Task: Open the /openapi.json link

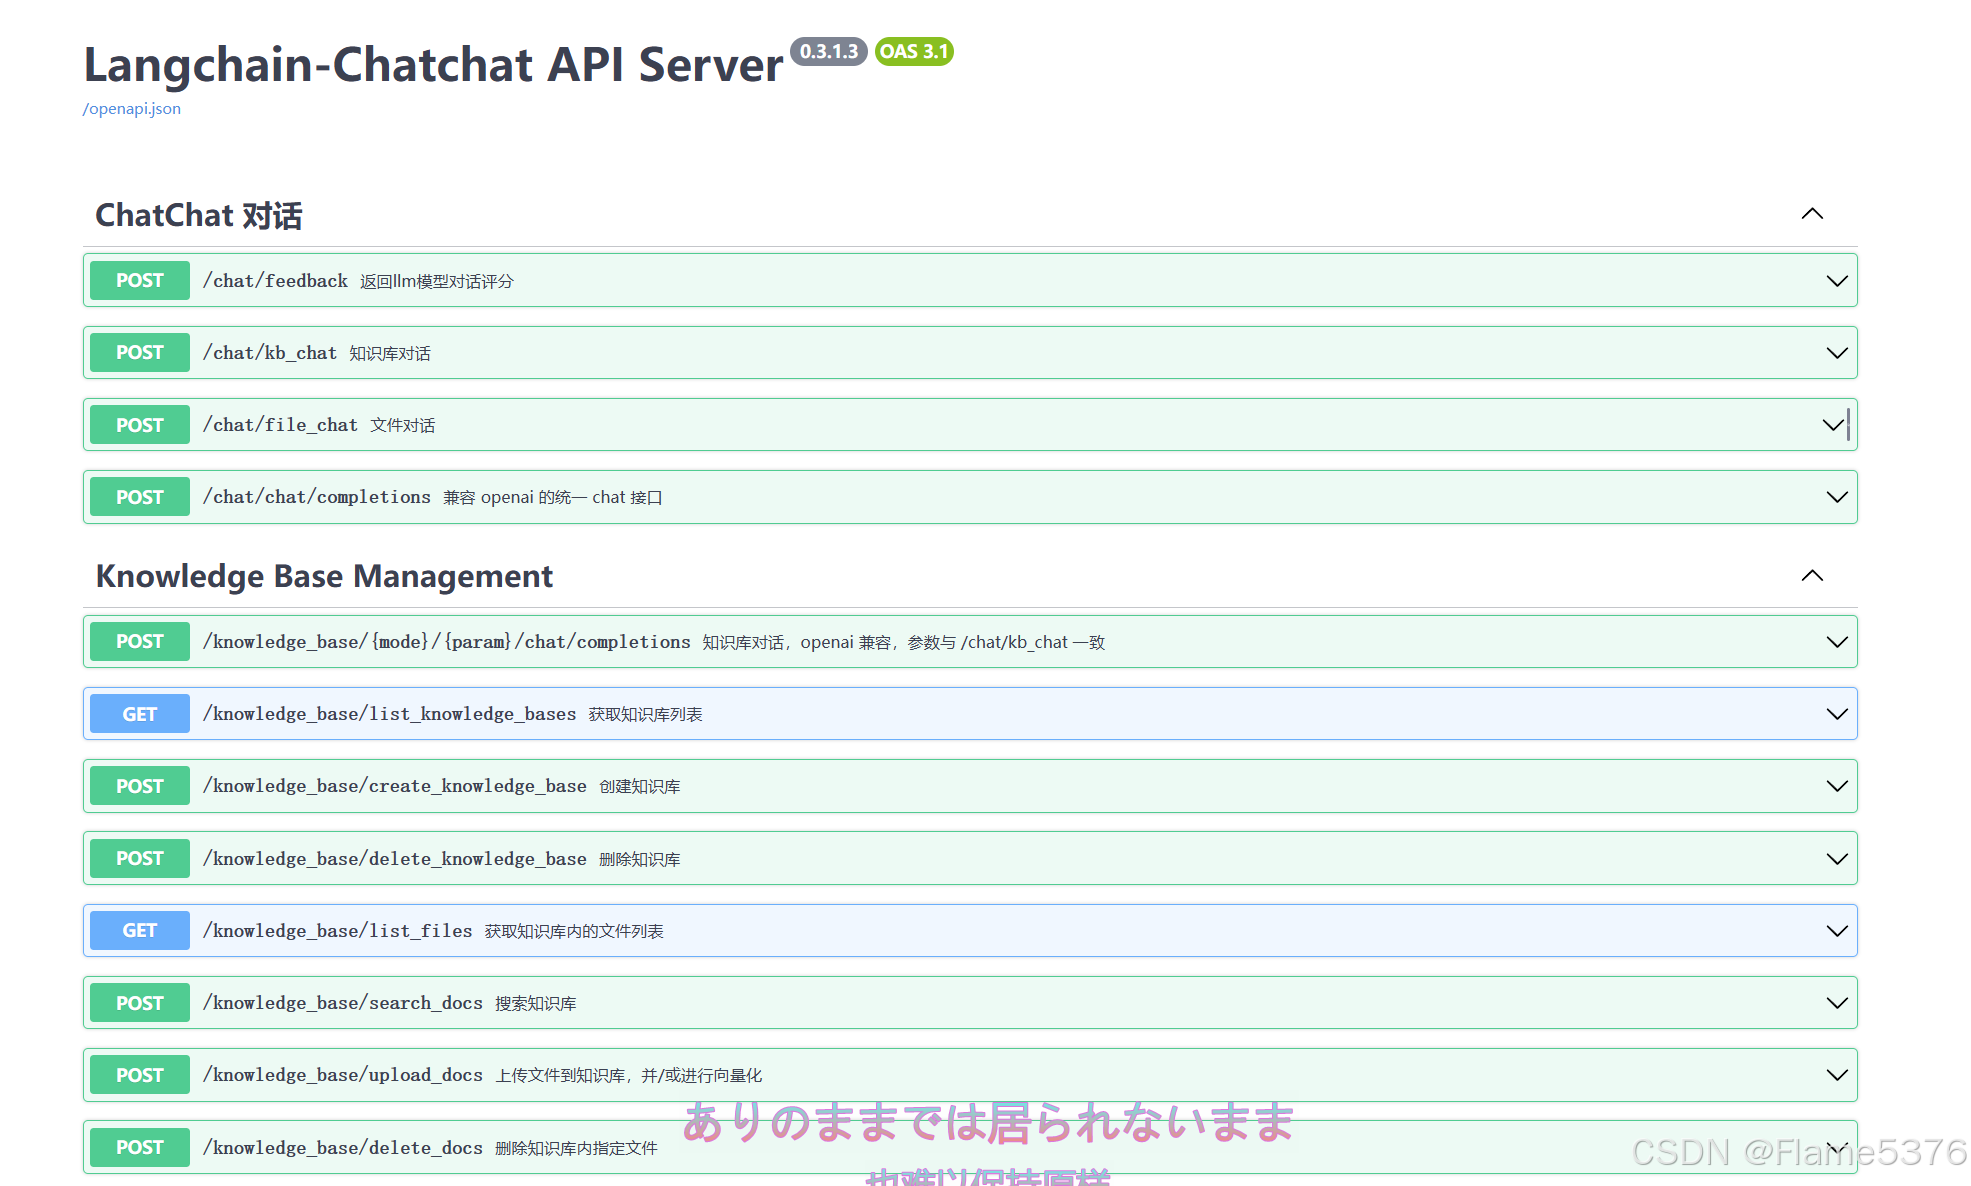Action: pos(131,109)
